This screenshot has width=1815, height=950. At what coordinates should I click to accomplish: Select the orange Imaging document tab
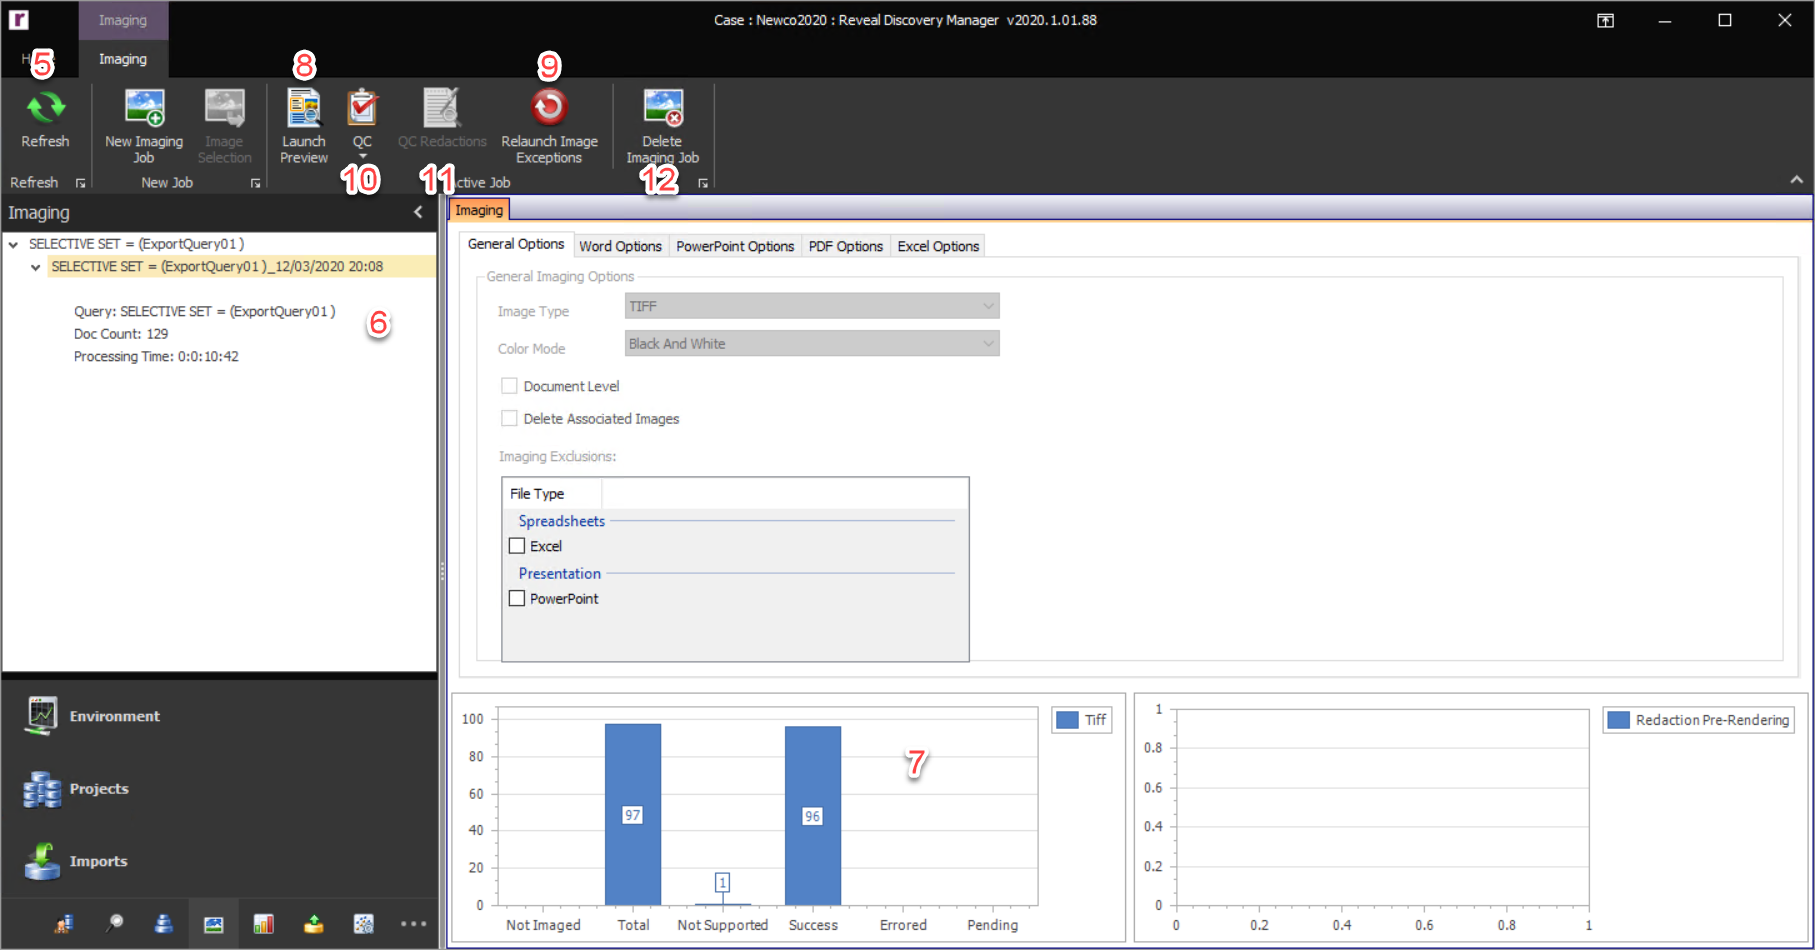point(480,210)
